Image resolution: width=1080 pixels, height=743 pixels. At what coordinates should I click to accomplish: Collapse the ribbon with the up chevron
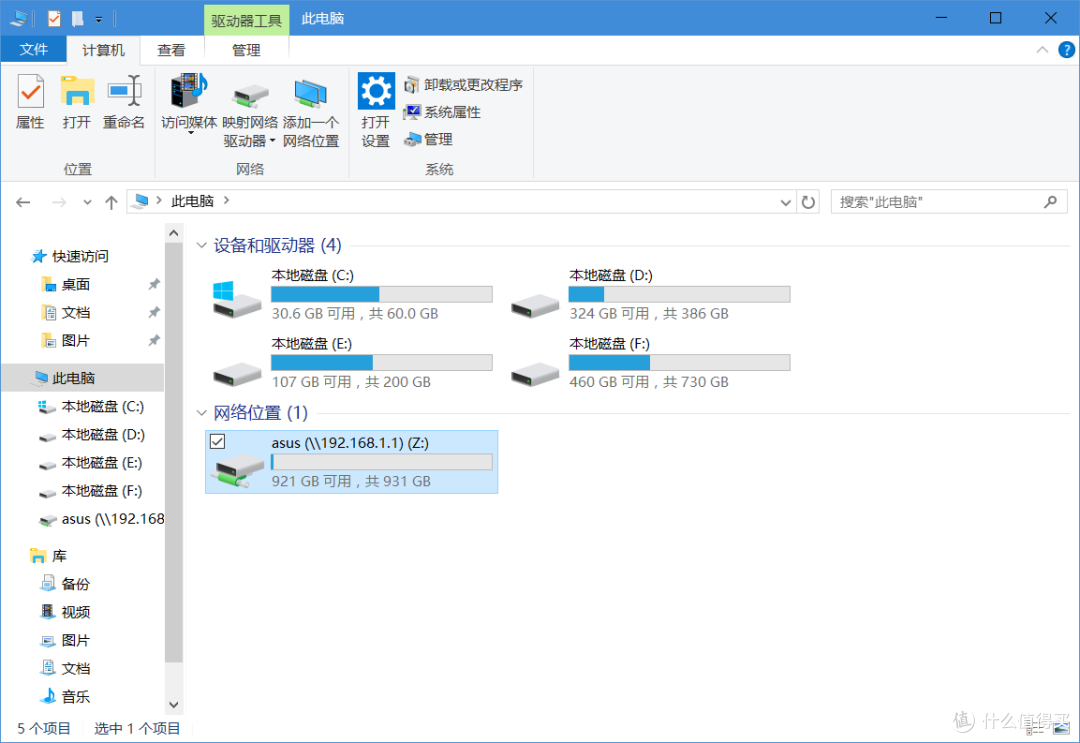coord(1042,50)
